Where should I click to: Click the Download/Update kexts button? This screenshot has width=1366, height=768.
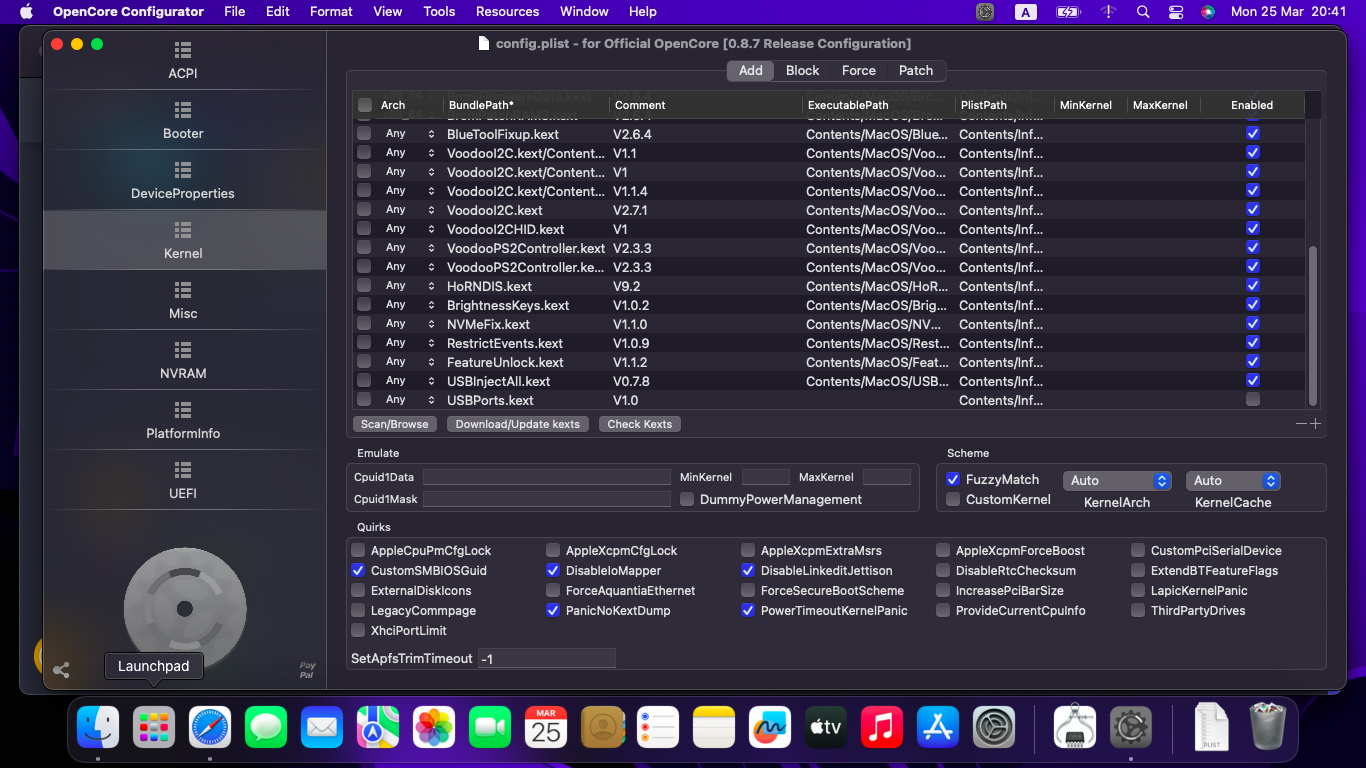(518, 424)
